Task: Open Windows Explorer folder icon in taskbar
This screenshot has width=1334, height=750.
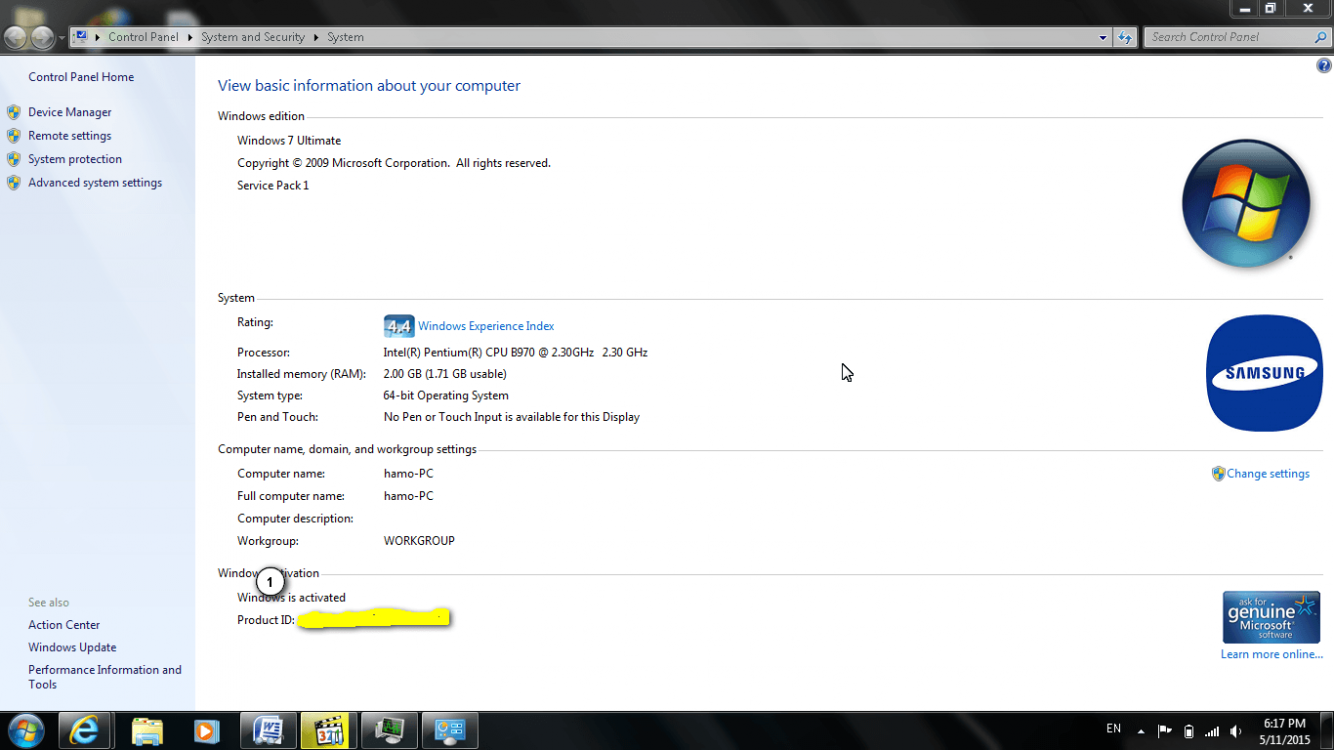Action: tap(146, 731)
